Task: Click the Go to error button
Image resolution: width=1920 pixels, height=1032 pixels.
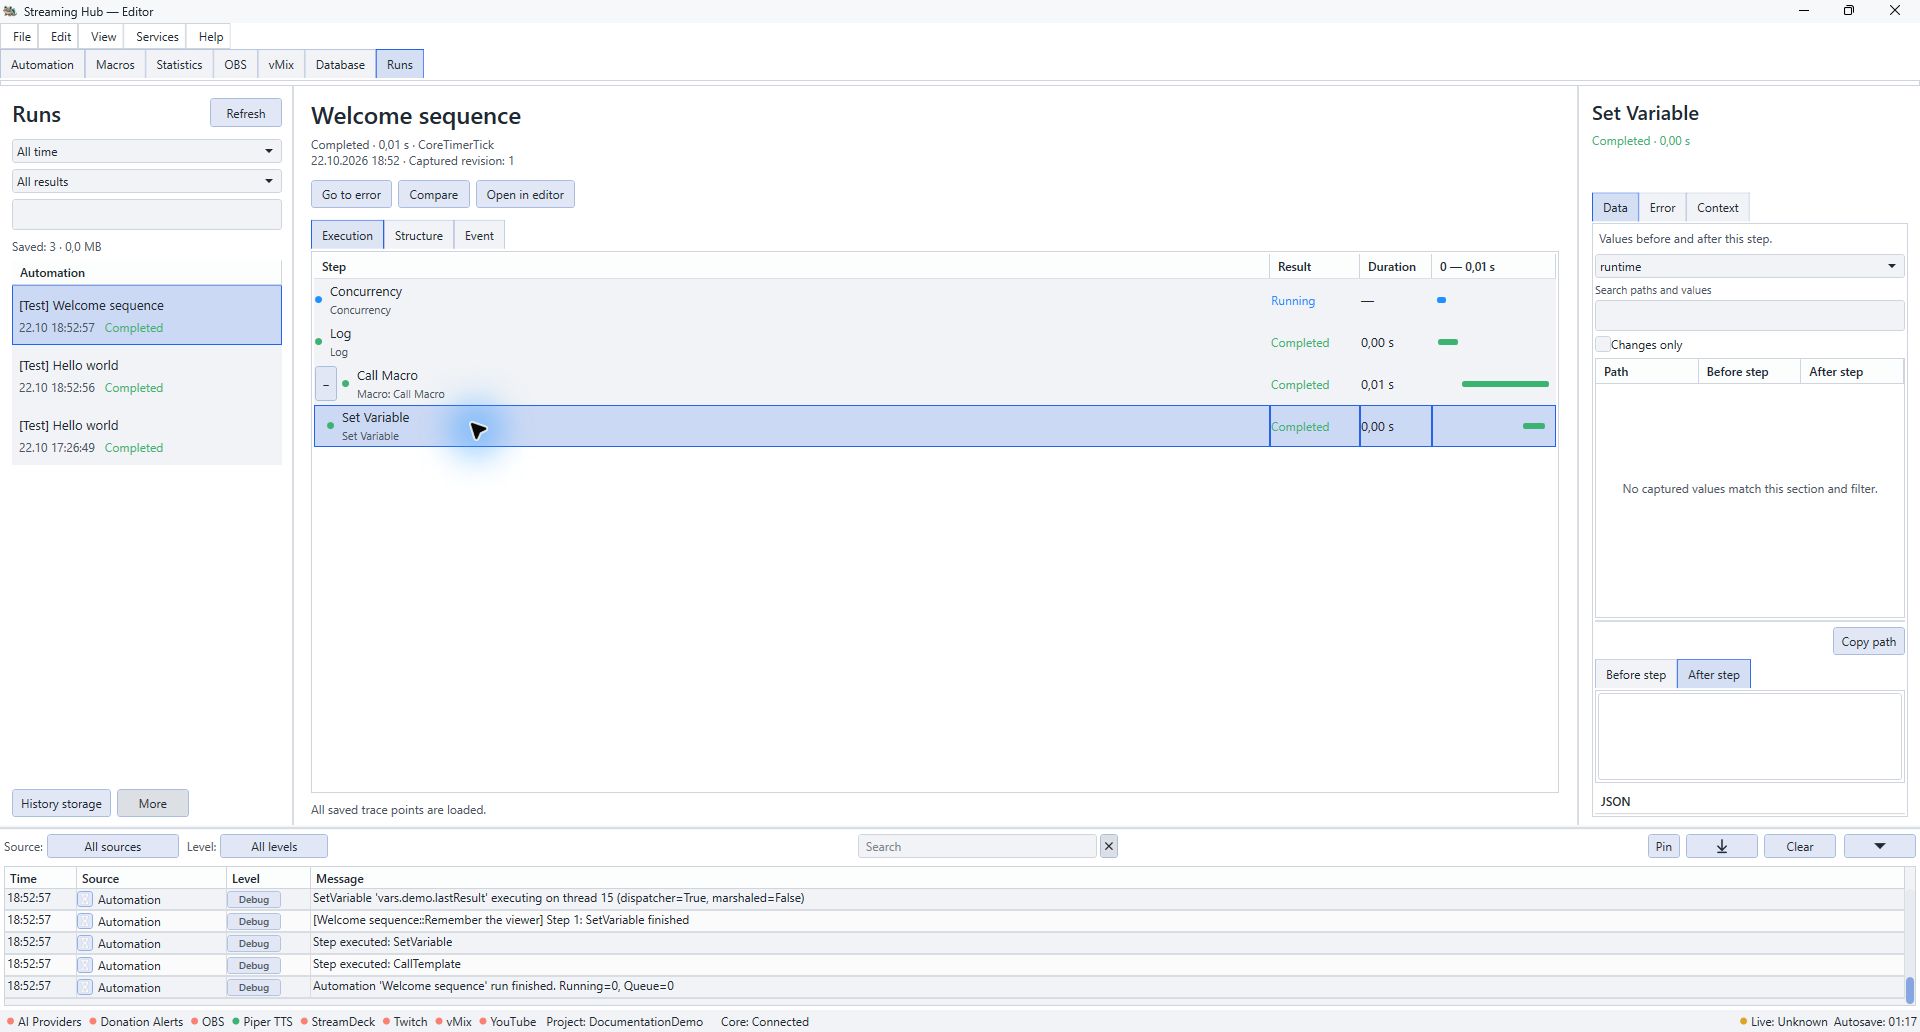Action: 351,194
